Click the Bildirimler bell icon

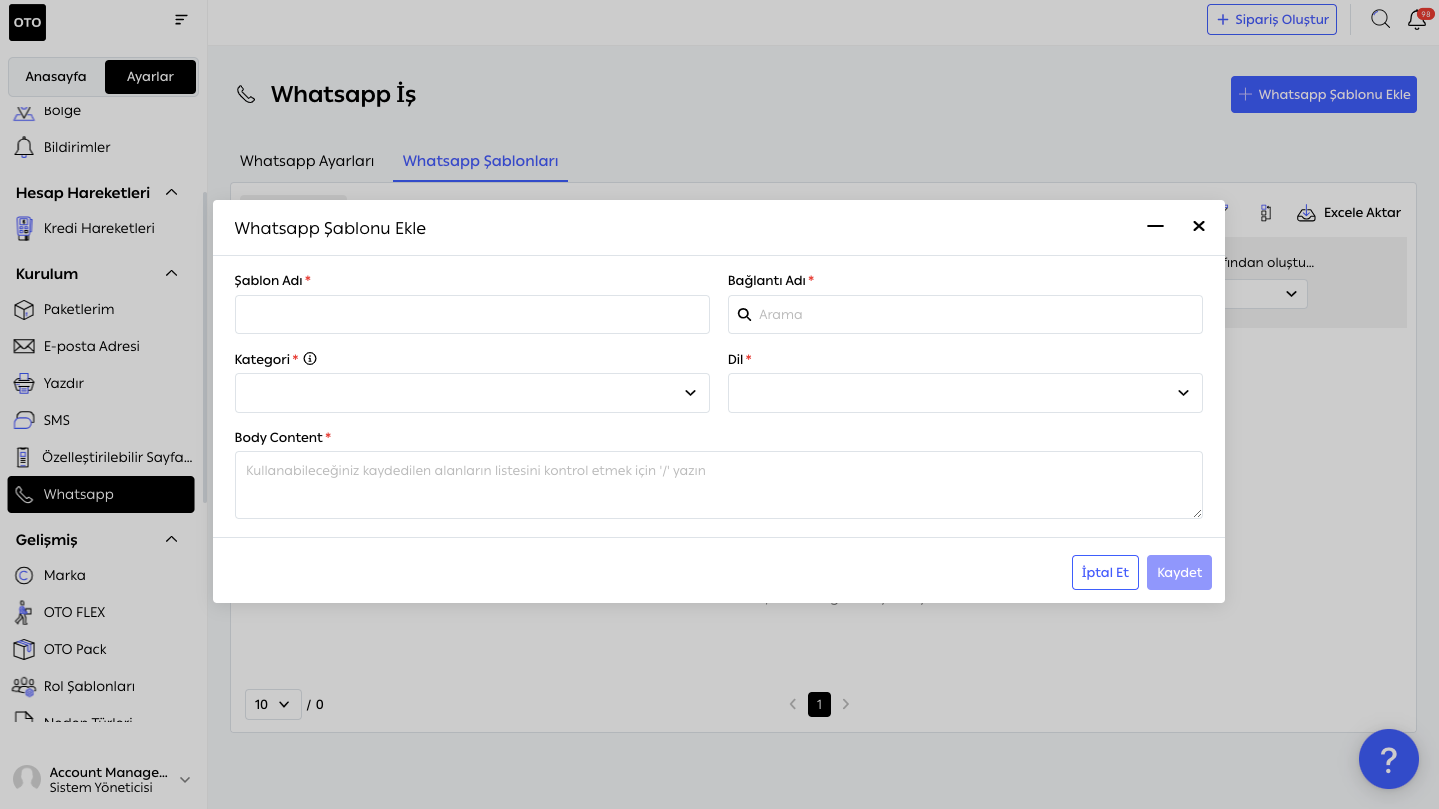pyautogui.click(x=24, y=147)
